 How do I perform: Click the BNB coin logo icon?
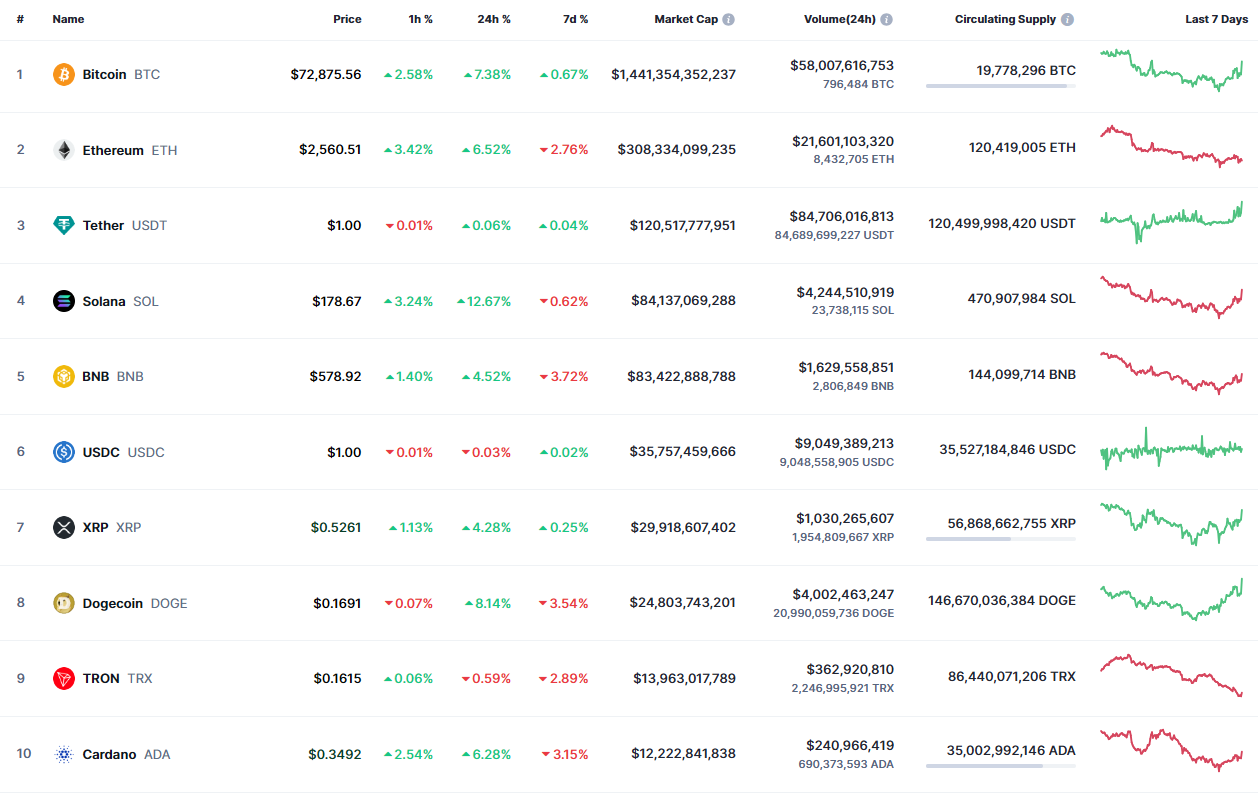[x=64, y=376]
